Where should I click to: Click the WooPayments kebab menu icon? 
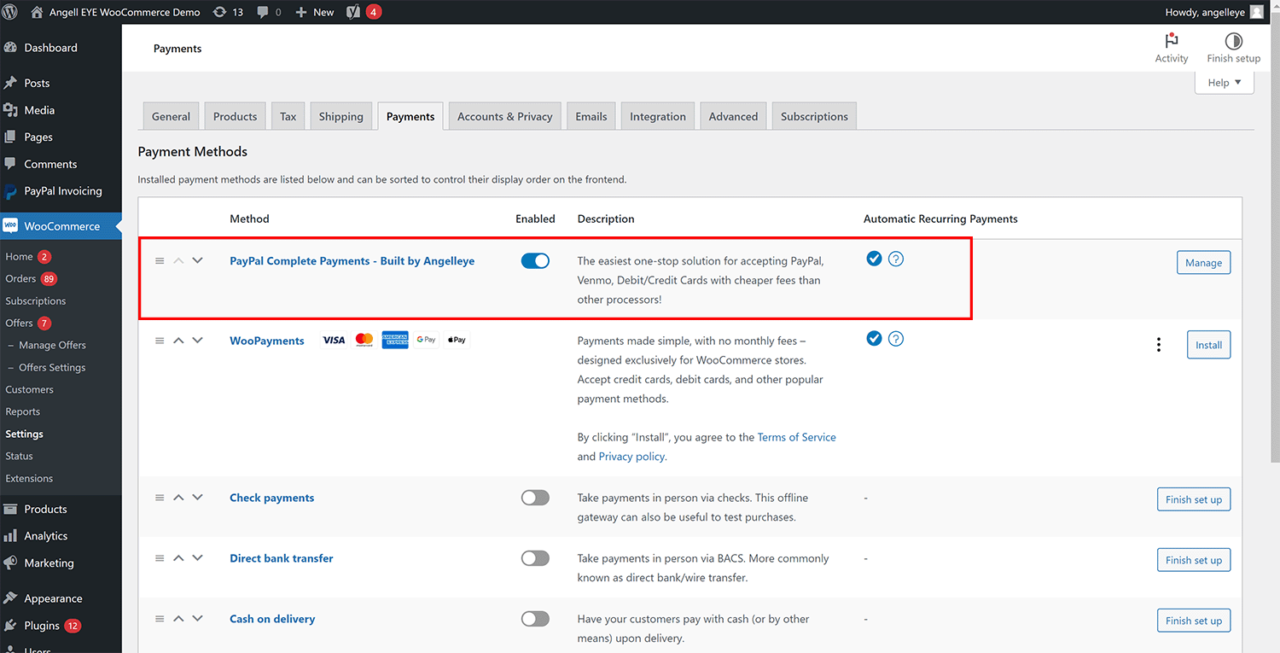pyautogui.click(x=1158, y=344)
